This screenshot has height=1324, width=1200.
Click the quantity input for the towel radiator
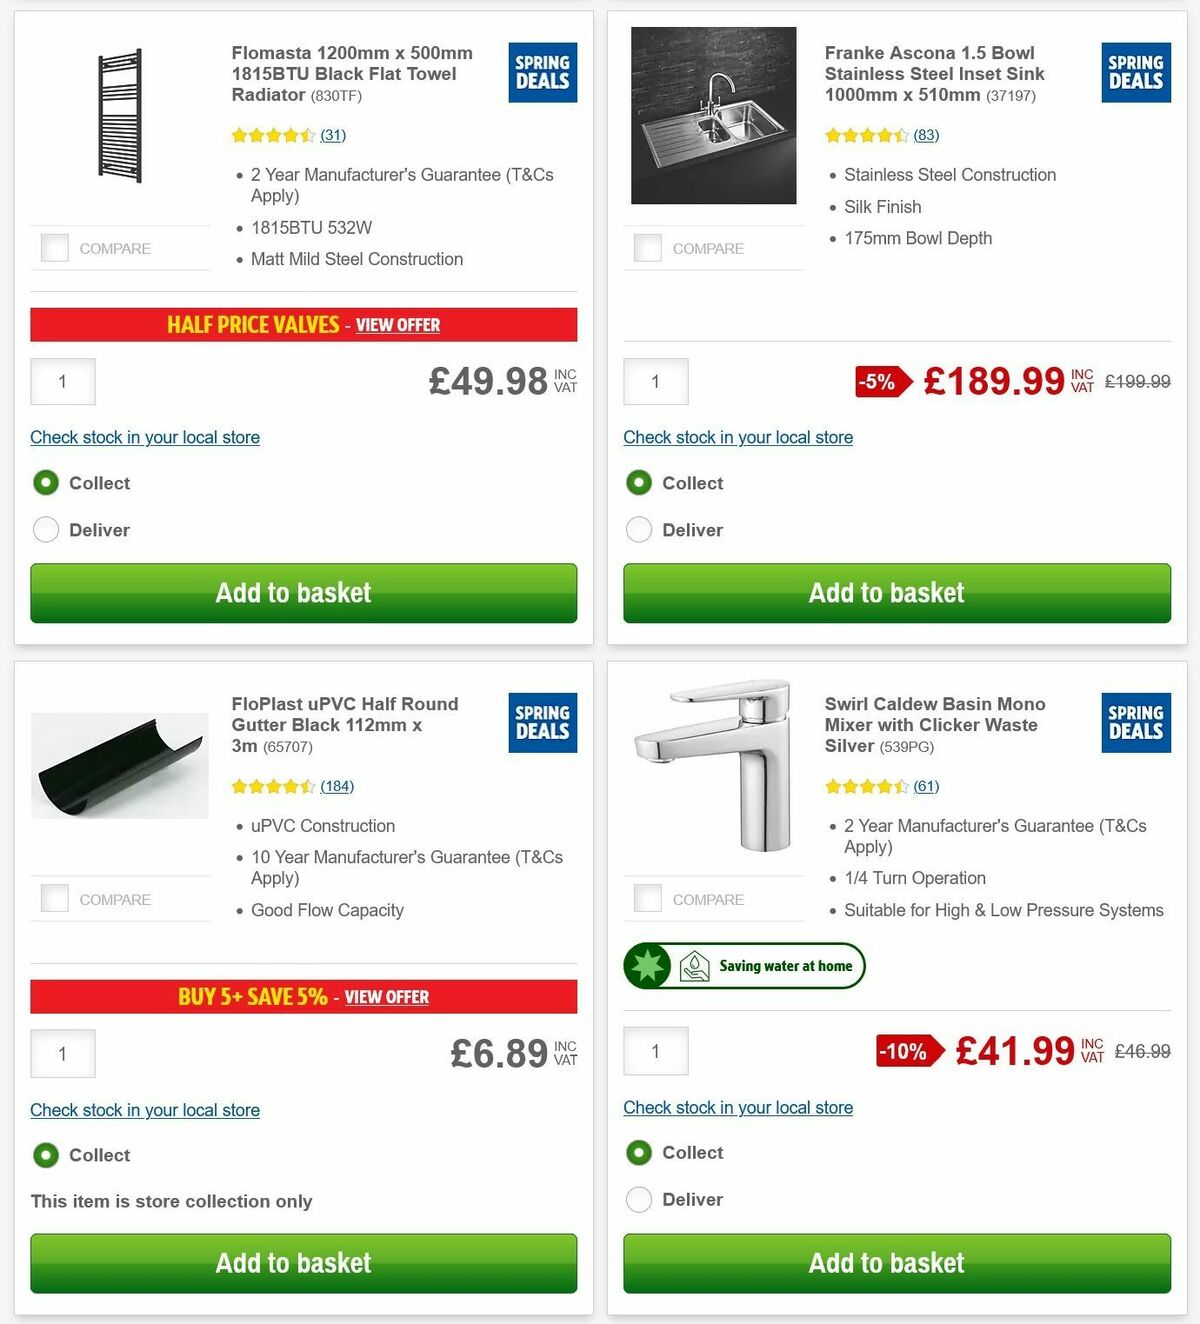pyautogui.click(x=62, y=381)
